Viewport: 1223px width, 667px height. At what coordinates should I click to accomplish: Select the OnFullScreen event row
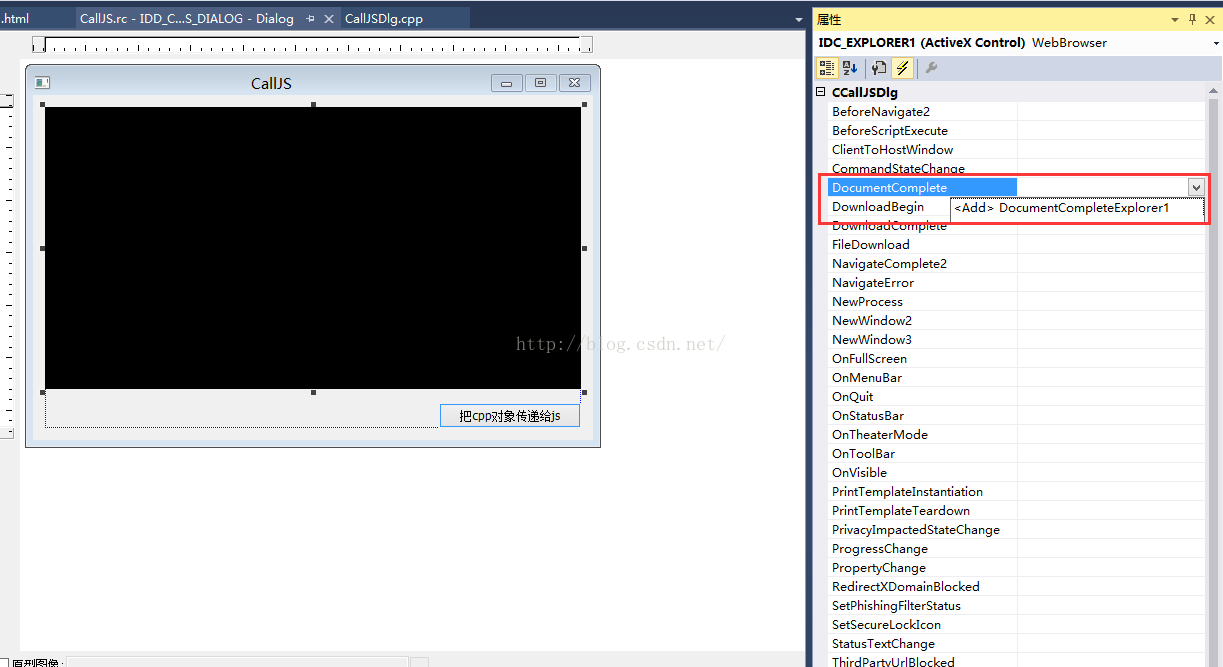coord(1016,359)
